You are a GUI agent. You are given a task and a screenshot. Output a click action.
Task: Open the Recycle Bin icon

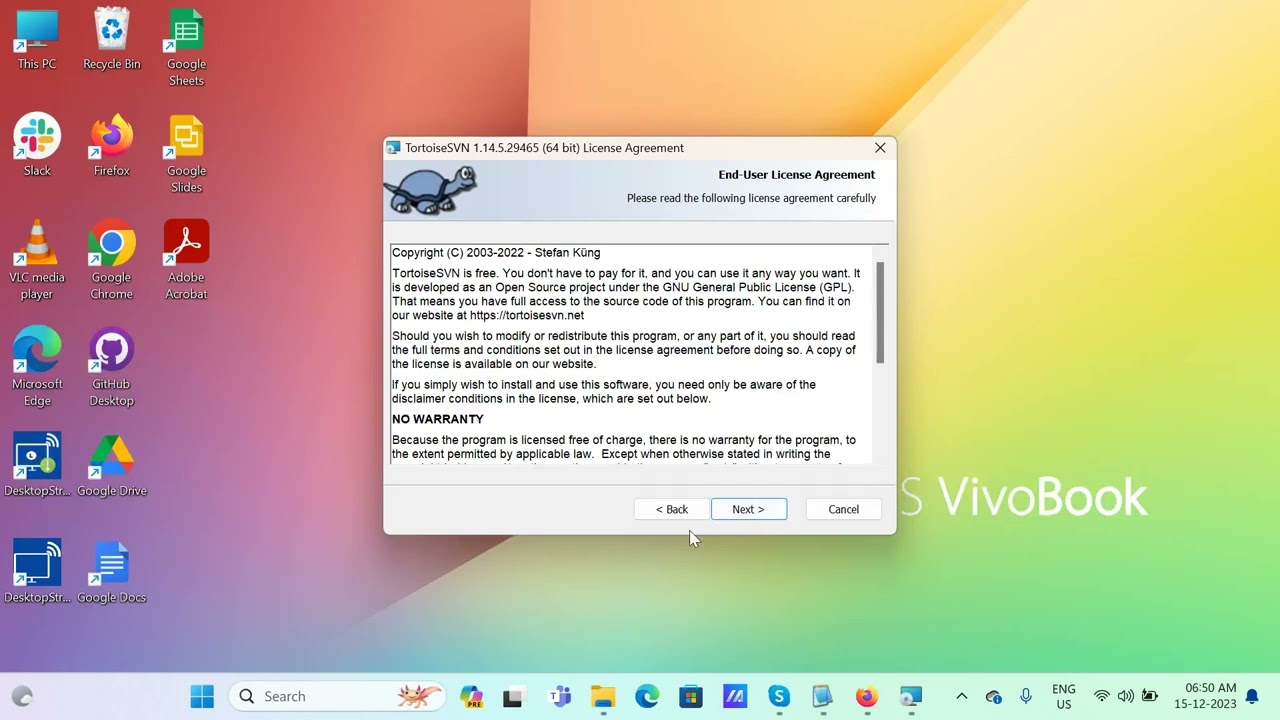(x=112, y=40)
